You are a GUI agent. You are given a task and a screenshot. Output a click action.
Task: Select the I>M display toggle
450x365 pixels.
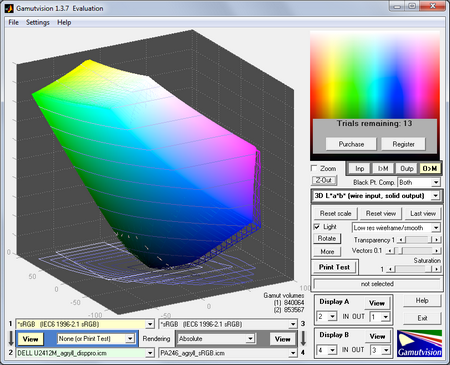(x=383, y=169)
